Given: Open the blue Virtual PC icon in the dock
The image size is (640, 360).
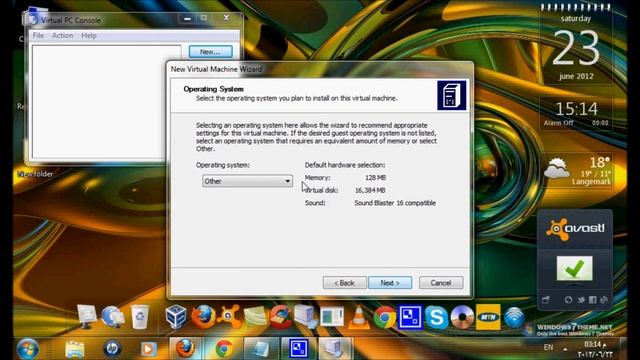Looking at the screenshot, I should [x=410, y=317].
